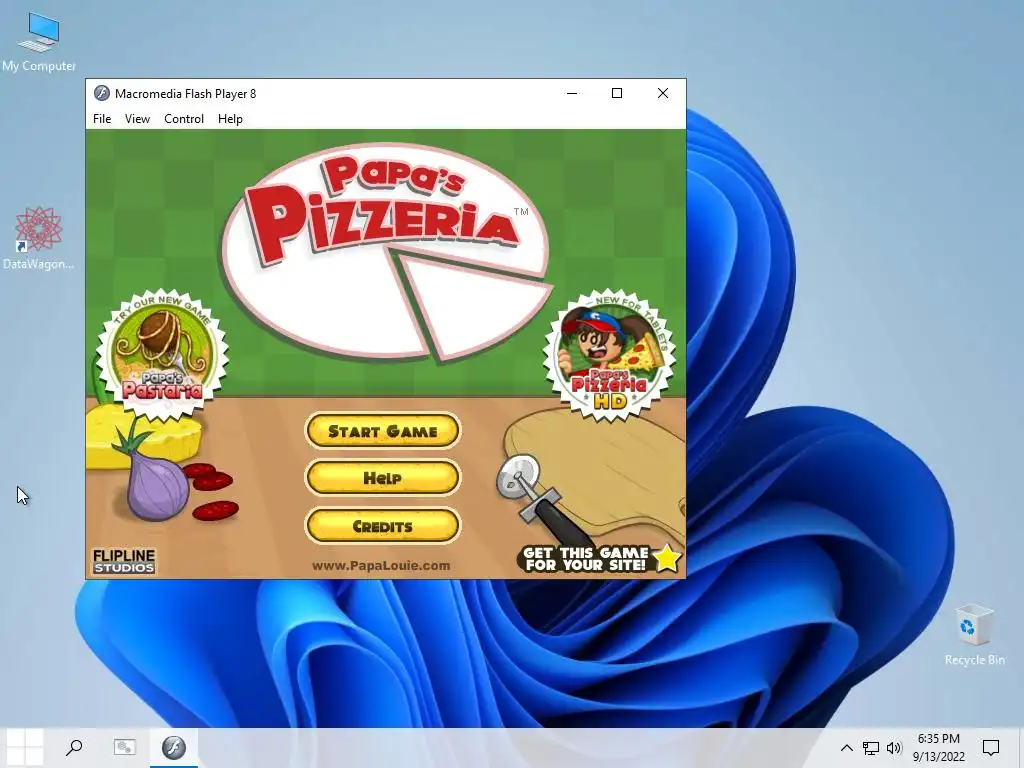Visit the www.PapaLouie.com link
This screenshot has height=768, width=1024.
tap(381, 566)
